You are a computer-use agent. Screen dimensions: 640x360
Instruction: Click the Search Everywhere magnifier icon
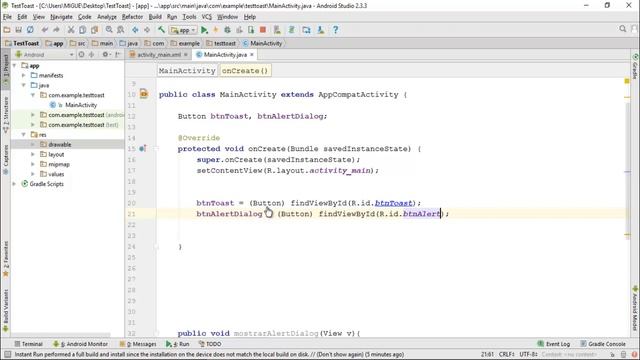tap(622, 29)
